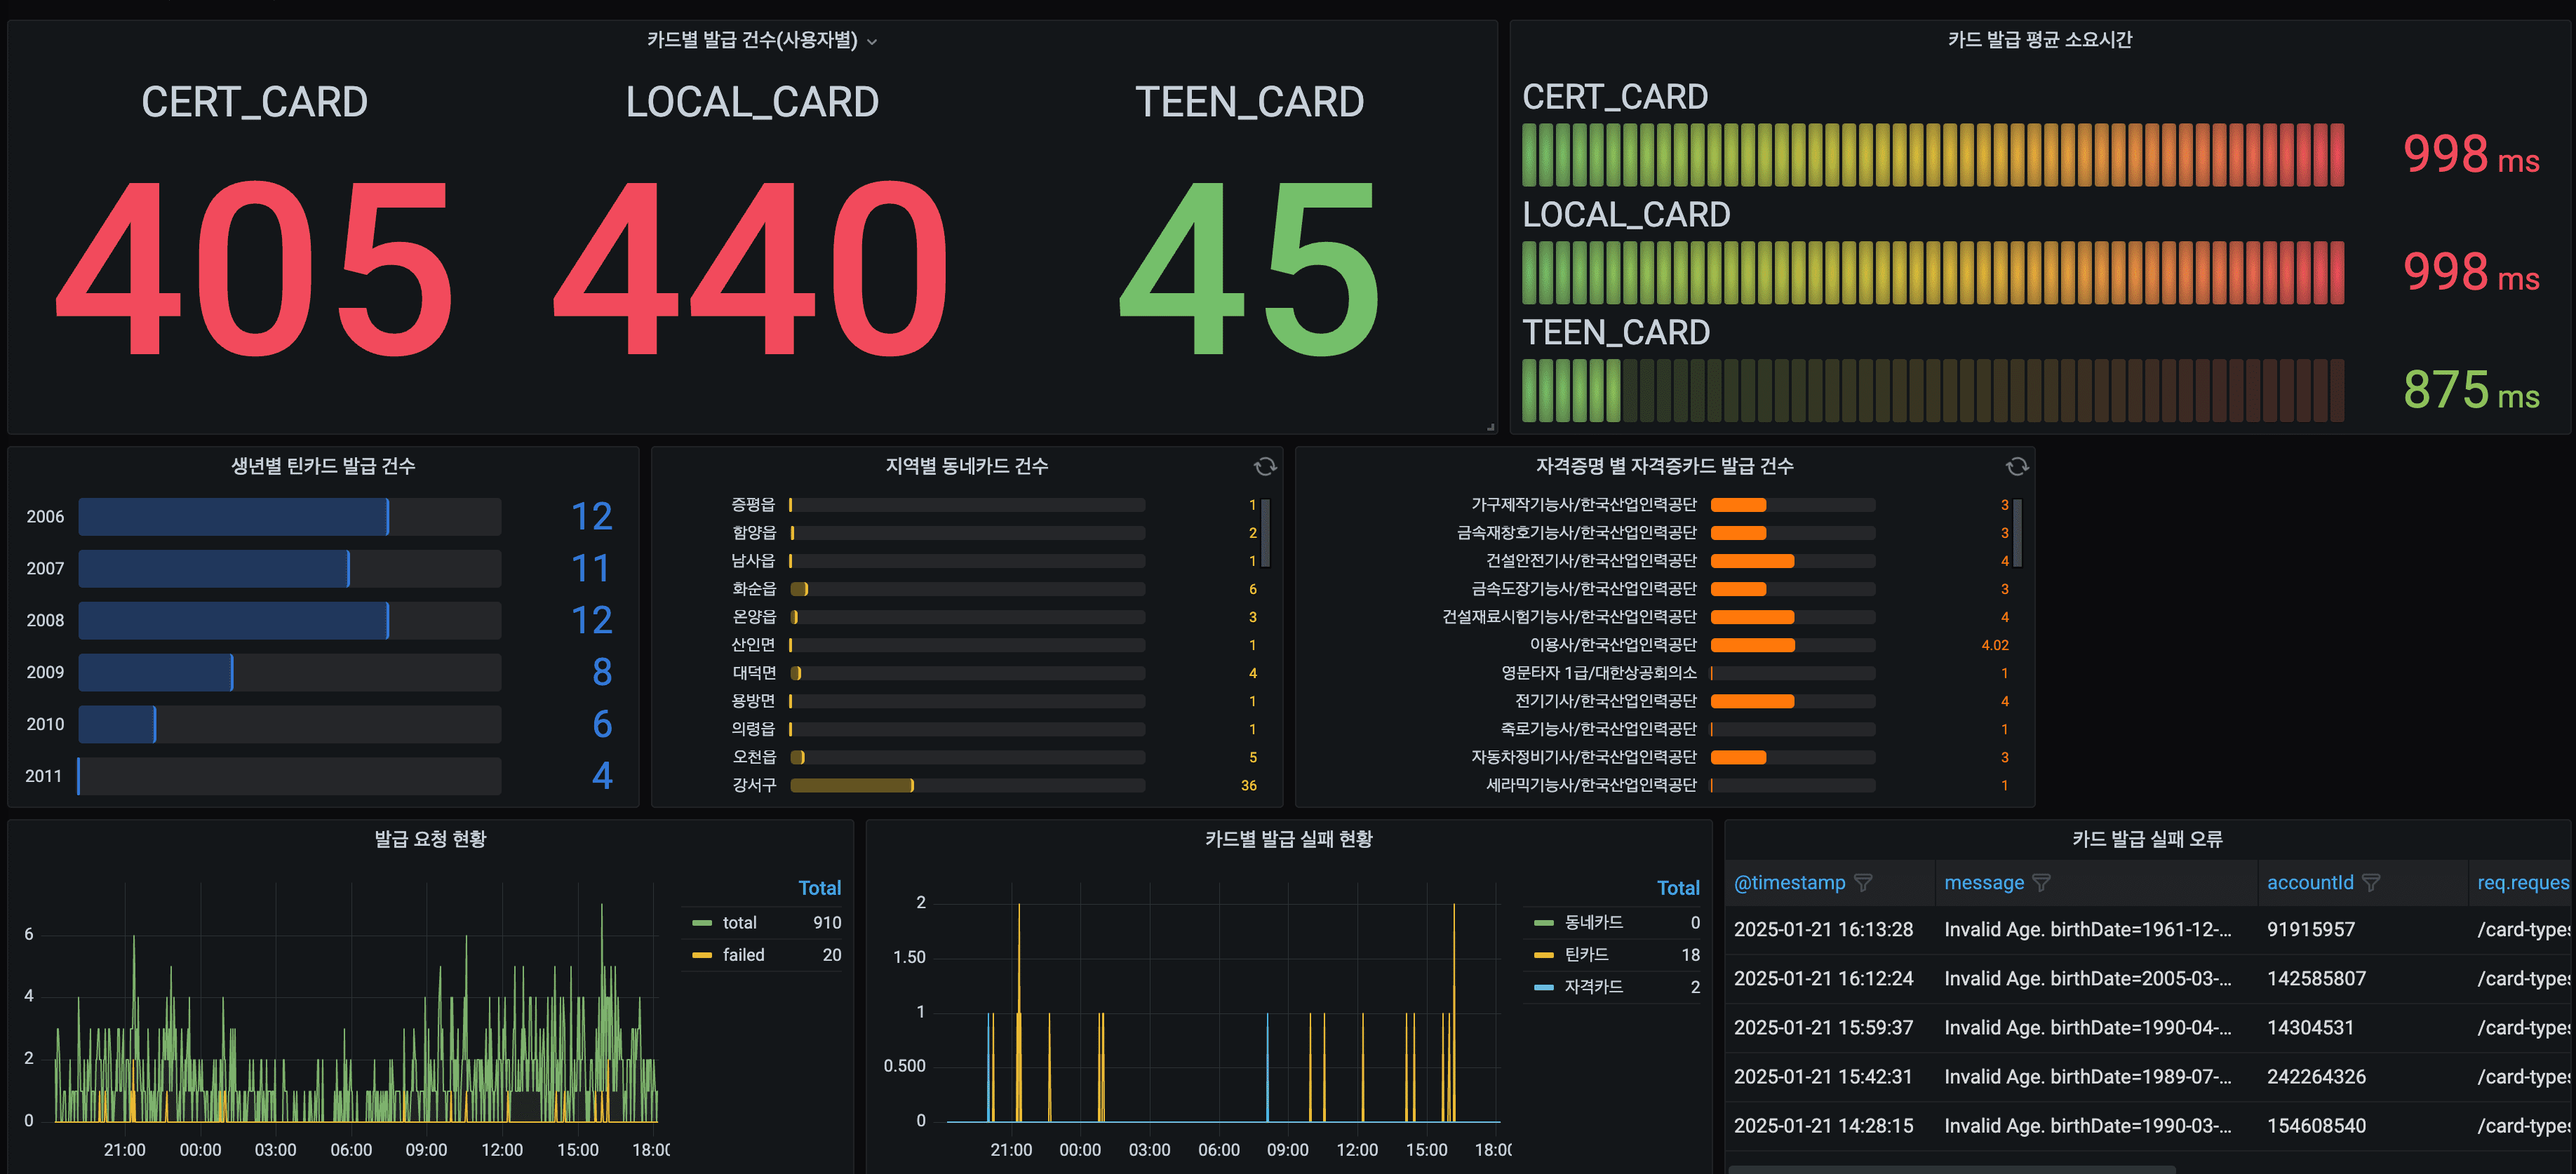Open filter for @timestamp column
This screenshot has width=2576, height=1174.
tap(1863, 883)
